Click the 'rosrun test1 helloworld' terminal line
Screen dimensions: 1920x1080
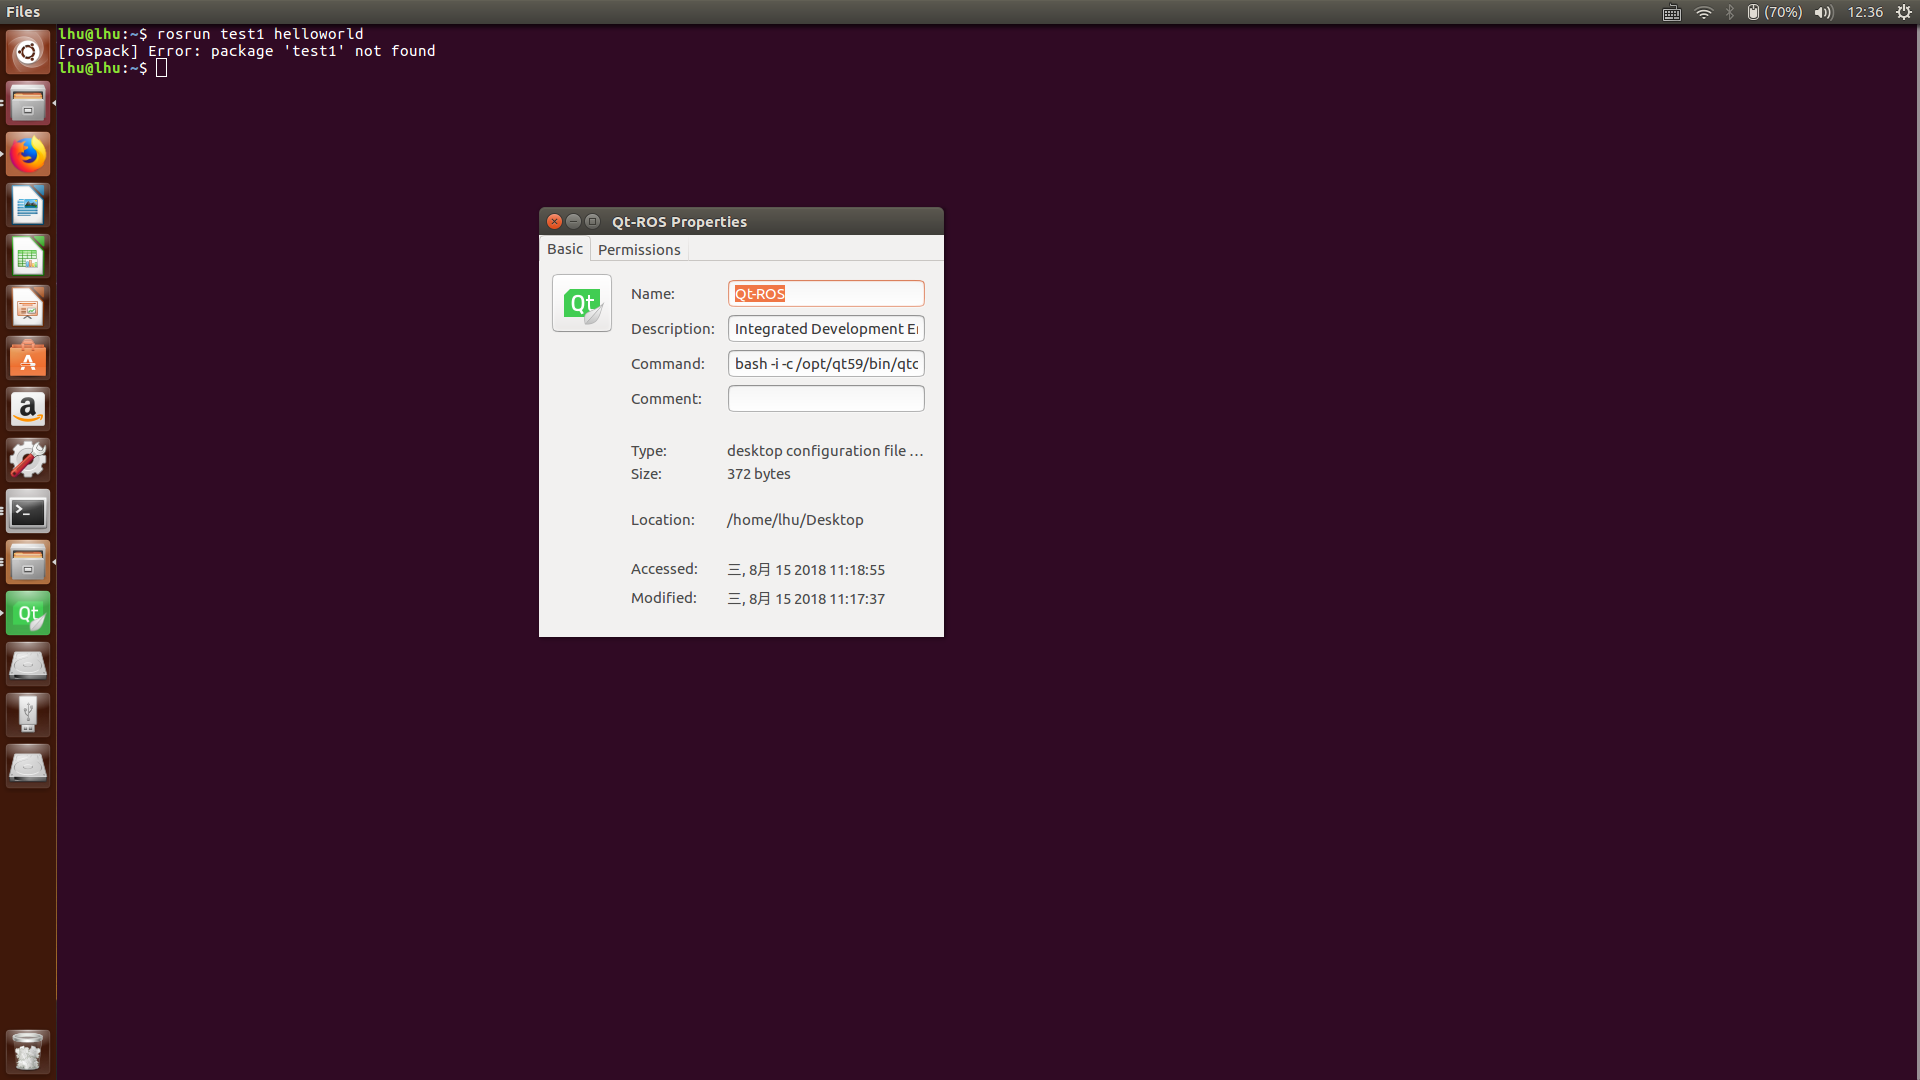point(260,34)
